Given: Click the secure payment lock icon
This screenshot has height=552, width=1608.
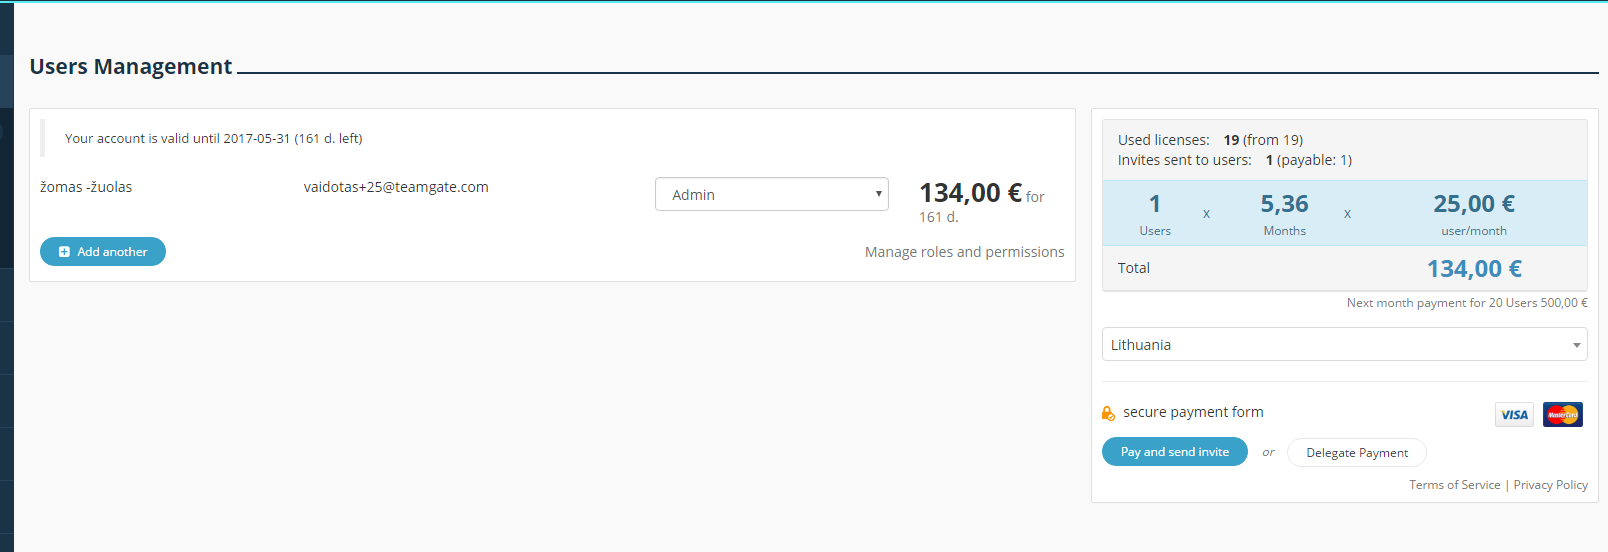Looking at the screenshot, I should click(1108, 413).
